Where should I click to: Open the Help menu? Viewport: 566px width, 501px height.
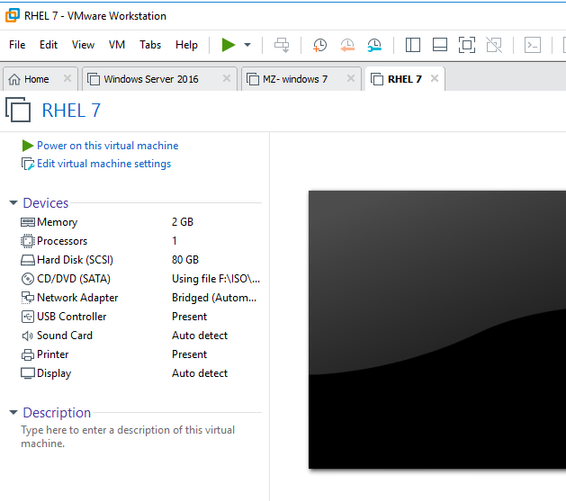[187, 45]
